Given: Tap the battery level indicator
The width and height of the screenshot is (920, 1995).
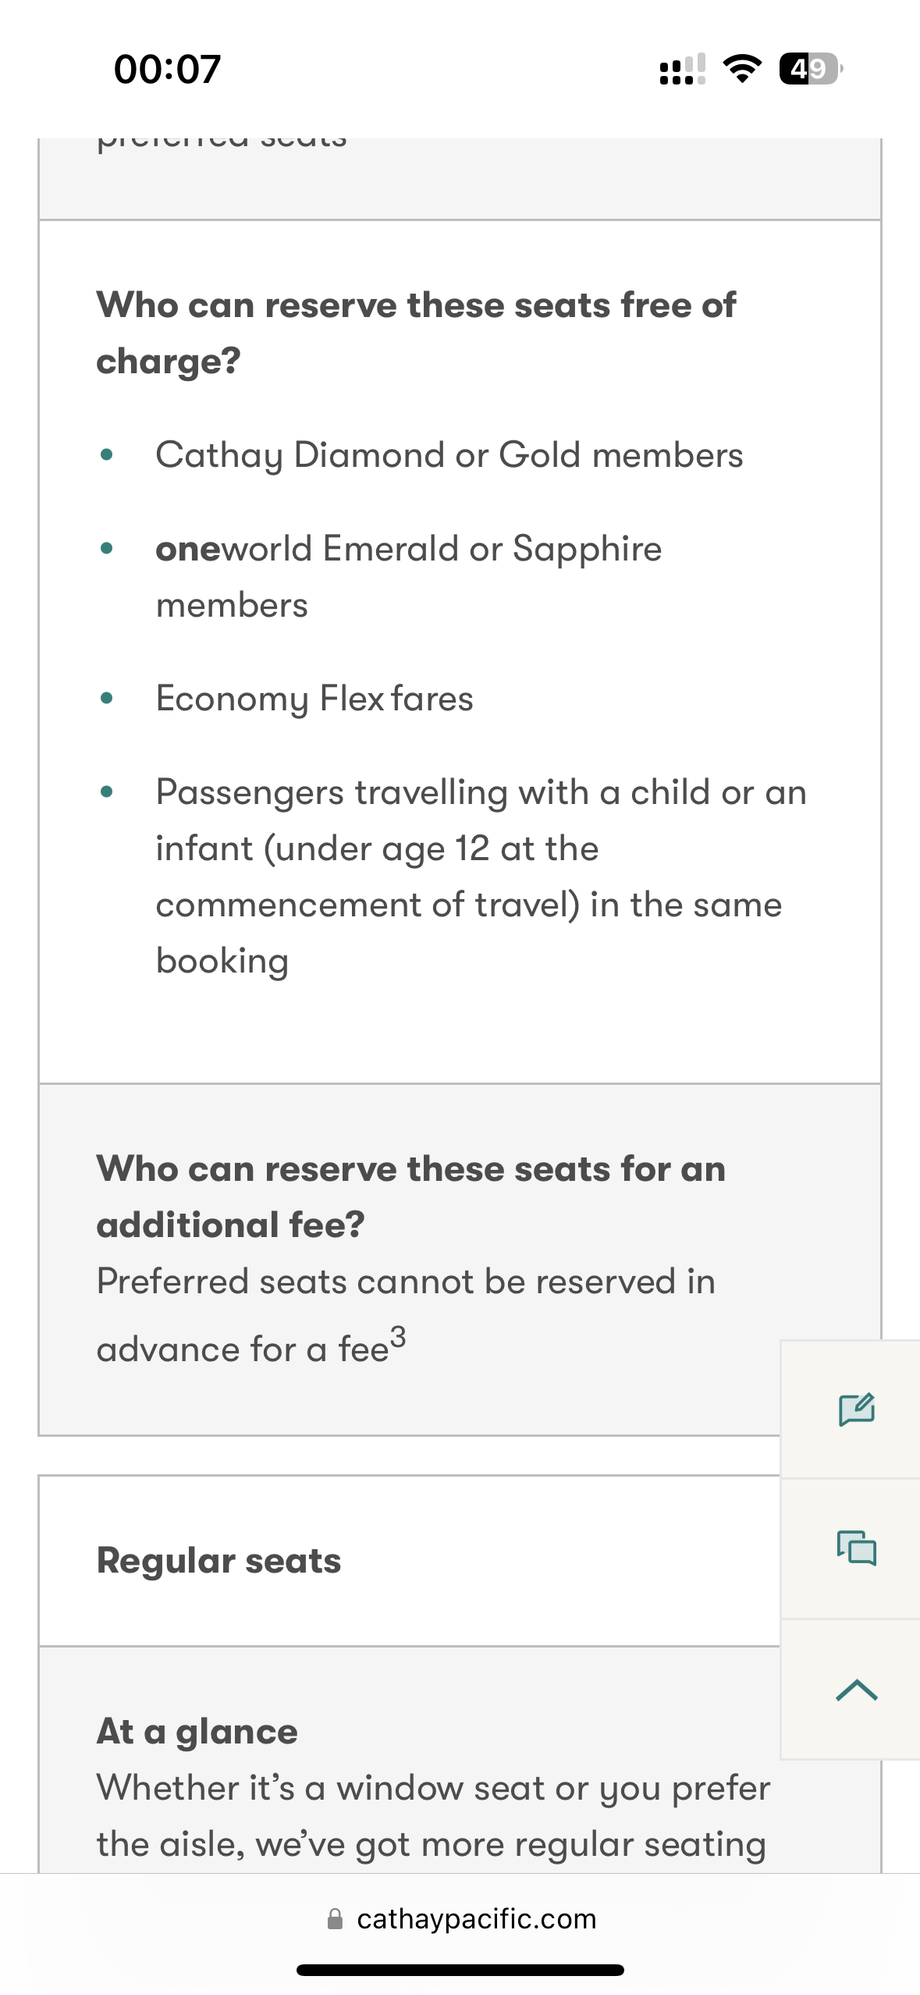Looking at the screenshot, I should pyautogui.click(x=810, y=68).
